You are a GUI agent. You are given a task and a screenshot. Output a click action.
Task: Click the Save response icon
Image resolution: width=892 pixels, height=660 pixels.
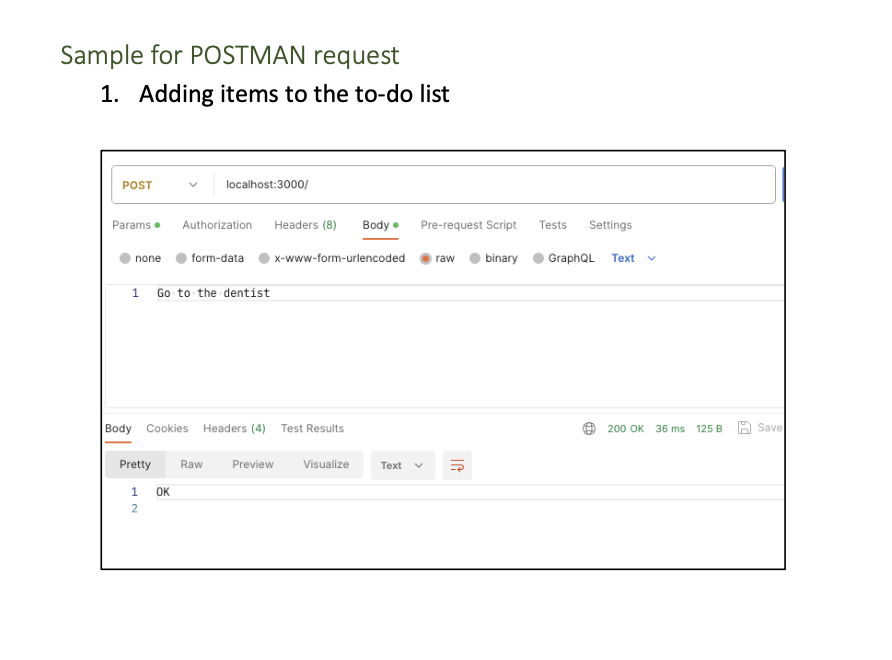745,428
